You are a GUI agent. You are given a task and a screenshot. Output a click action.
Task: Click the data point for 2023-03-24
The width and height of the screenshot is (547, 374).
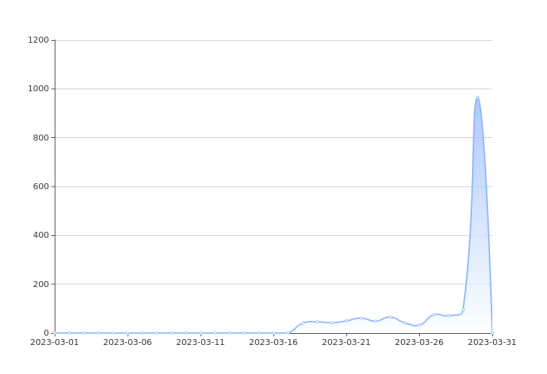390,317
